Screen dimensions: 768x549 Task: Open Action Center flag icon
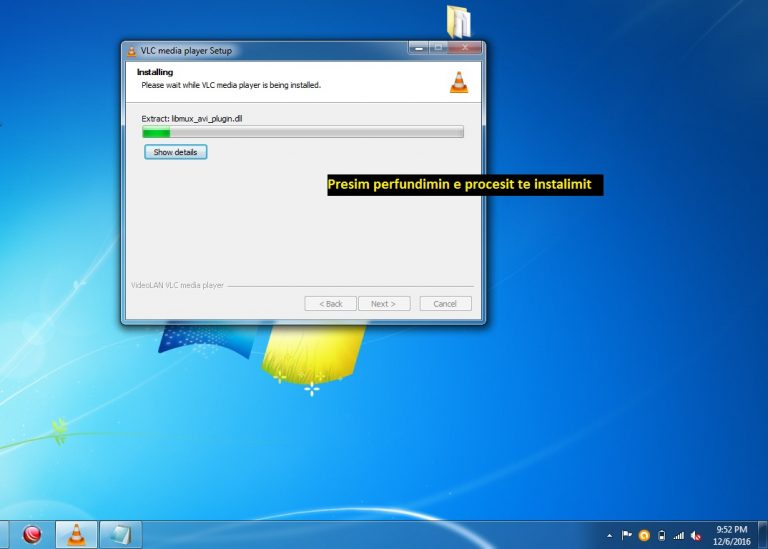(626, 535)
